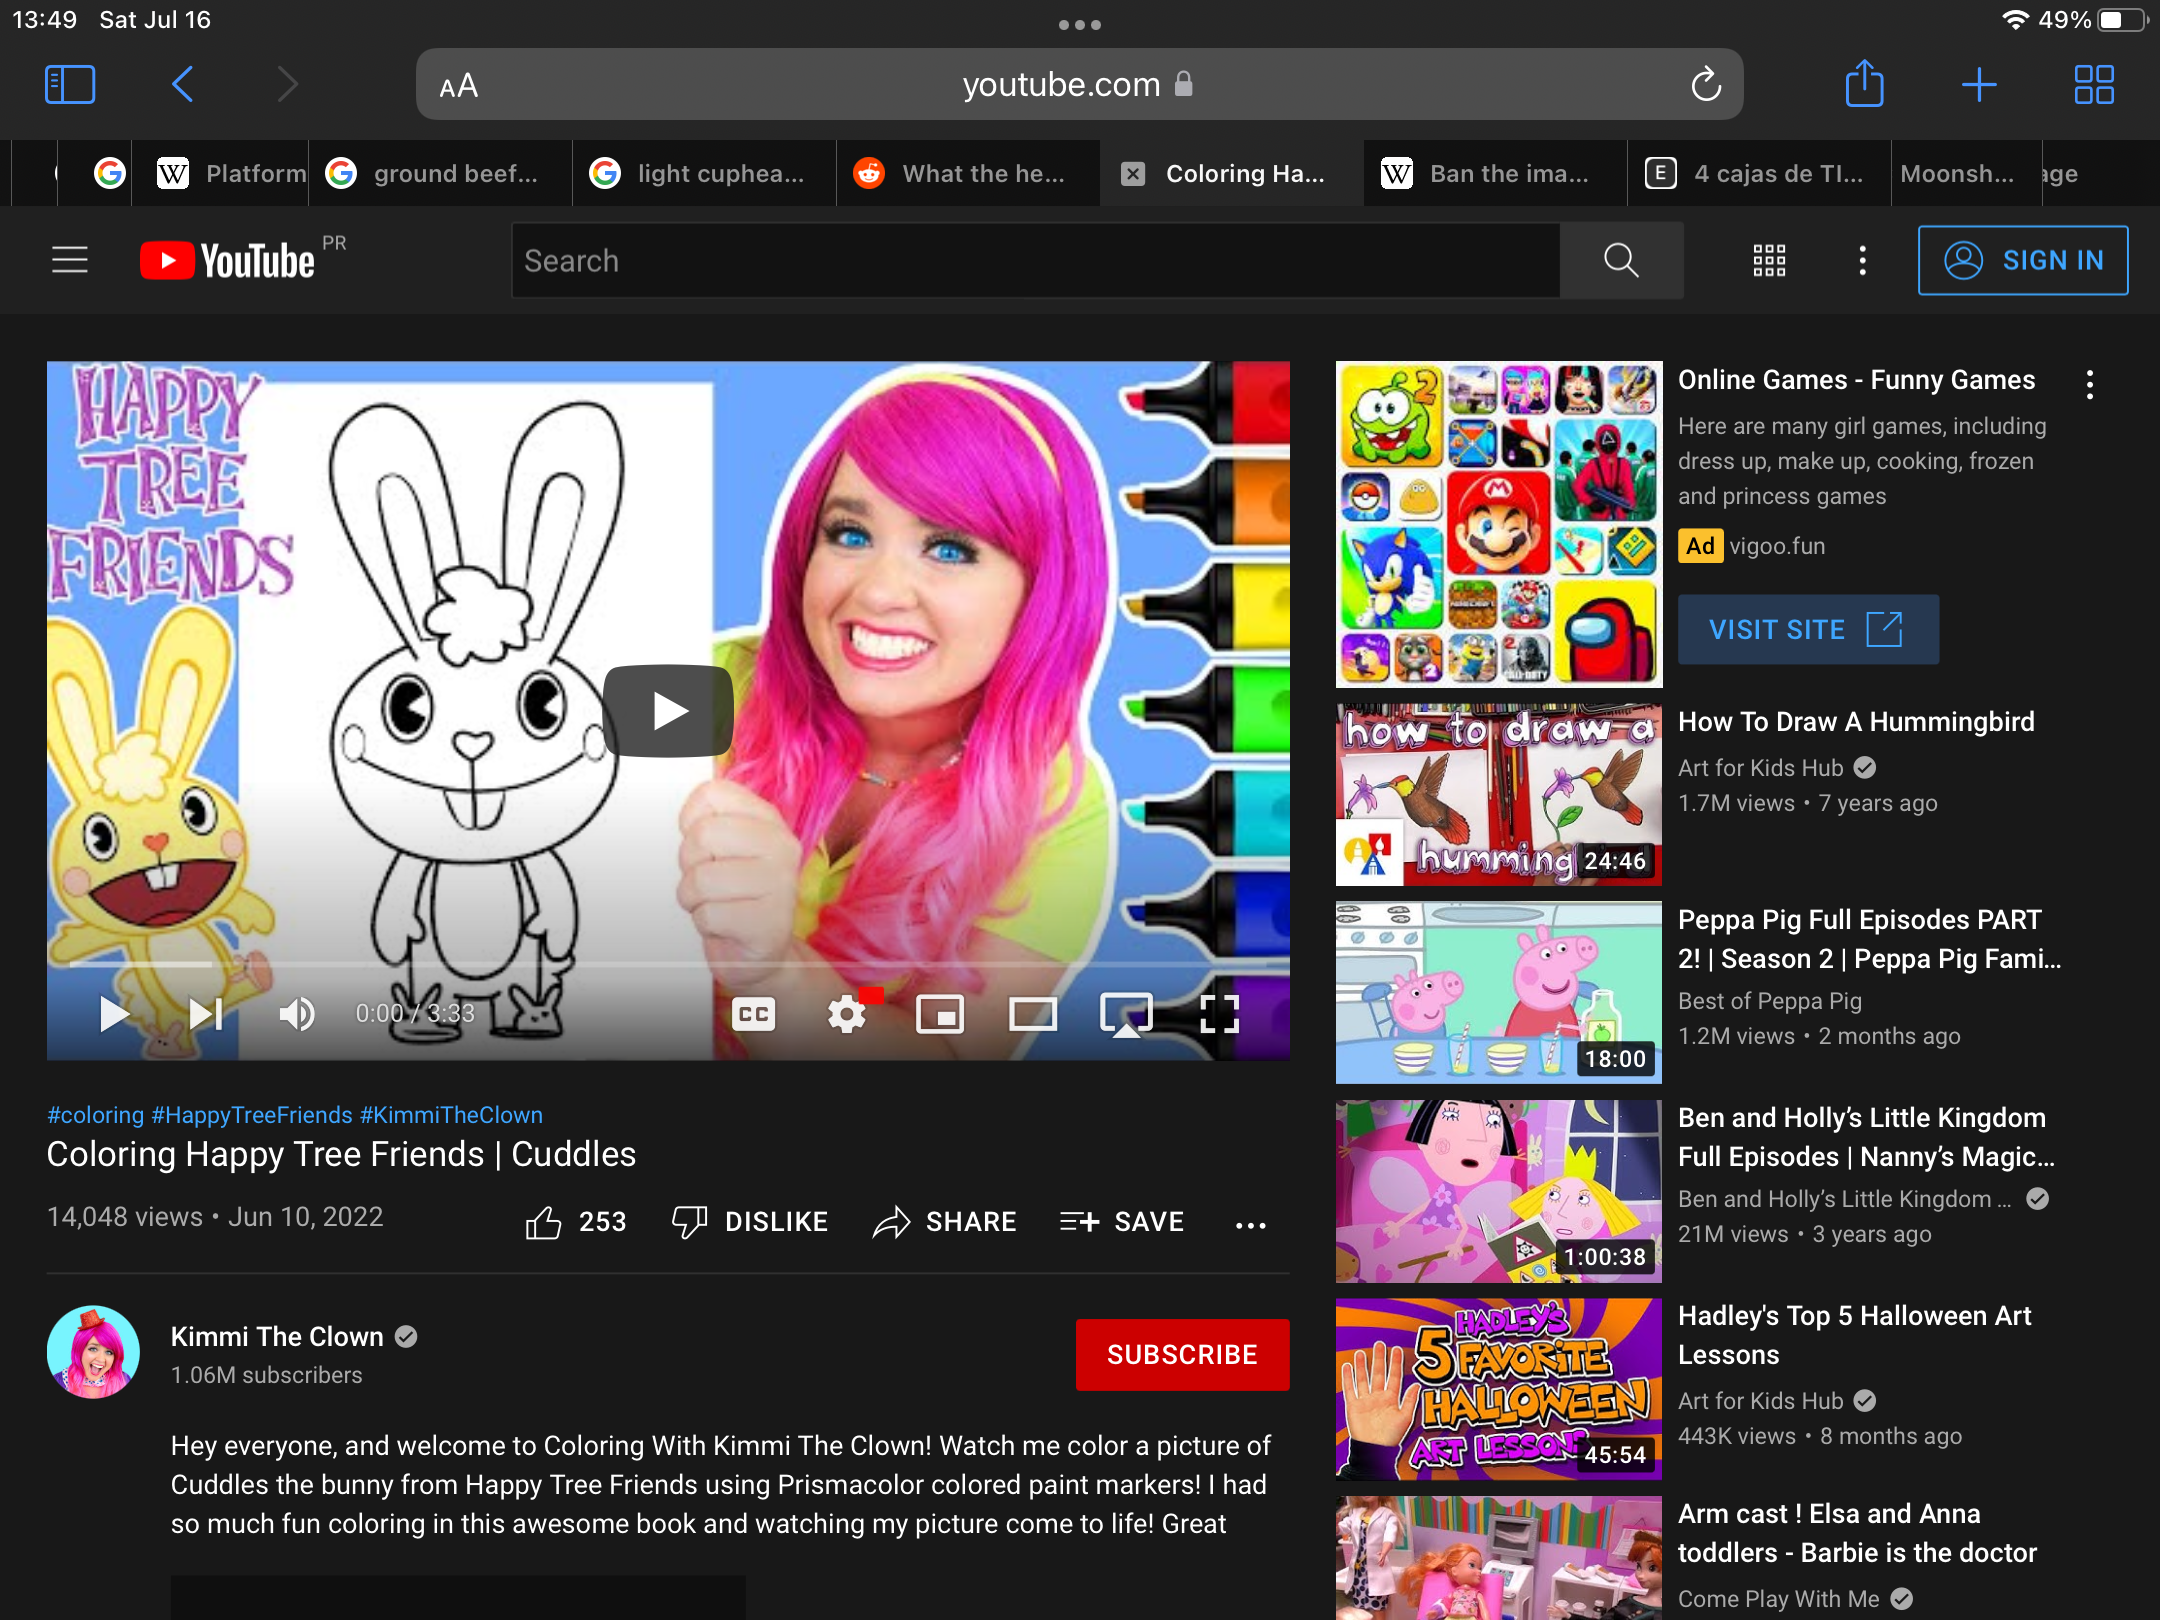2160x1620 pixels.
Task: Open the Peppa Pig Full Episodes thumbnail
Action: coord(1498,992)
